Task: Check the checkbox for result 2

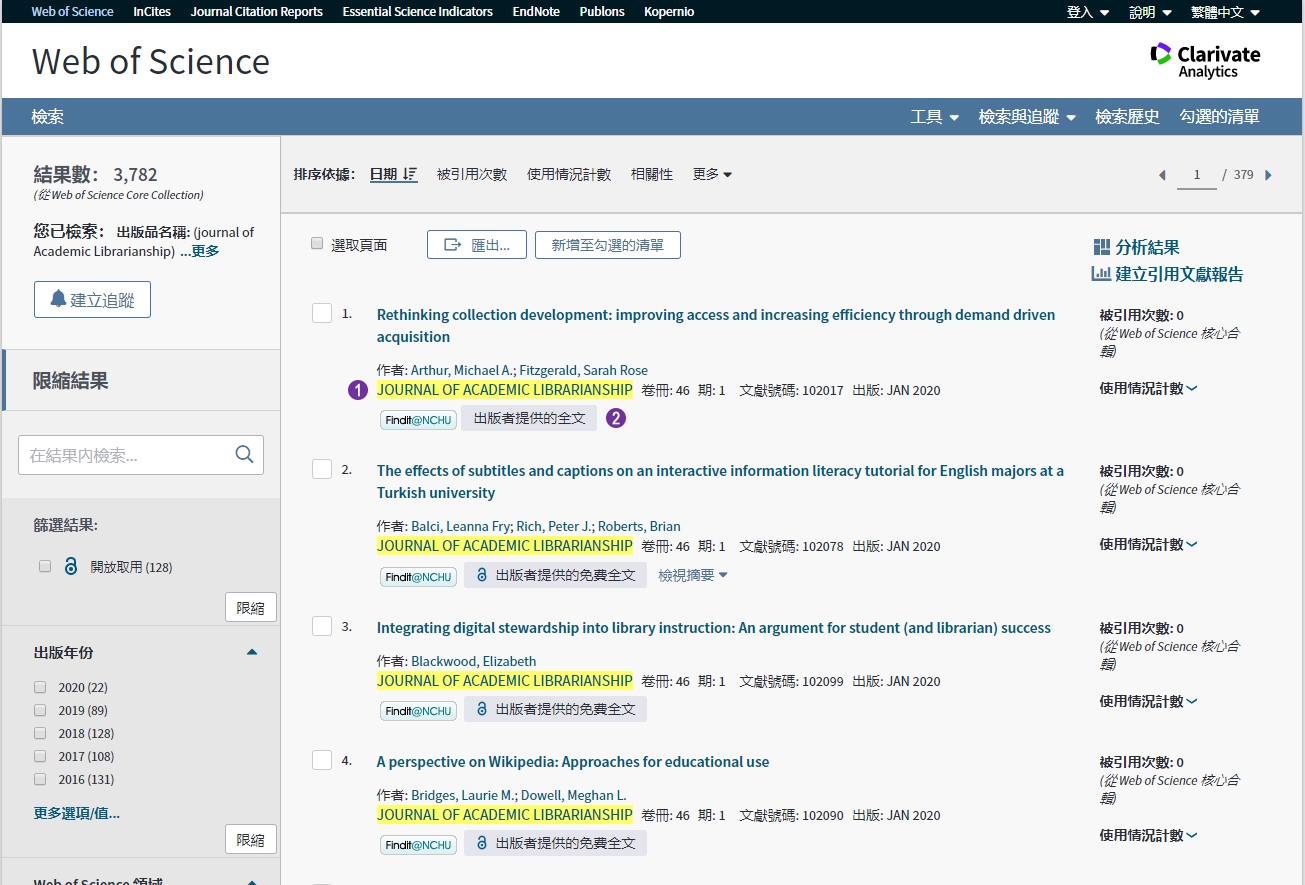Action: 322,470
